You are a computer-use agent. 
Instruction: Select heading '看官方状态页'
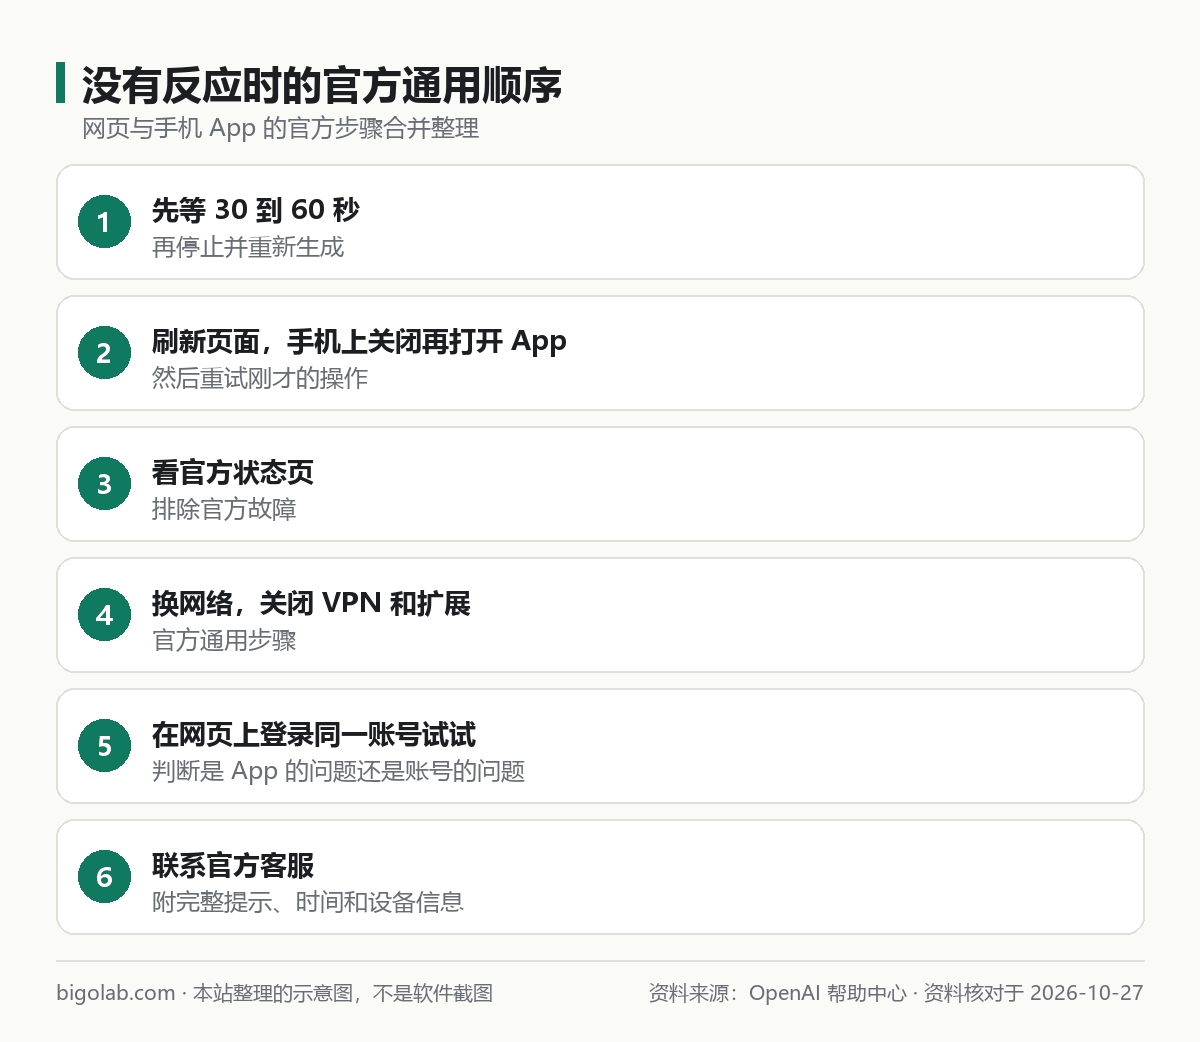point(233,472)
